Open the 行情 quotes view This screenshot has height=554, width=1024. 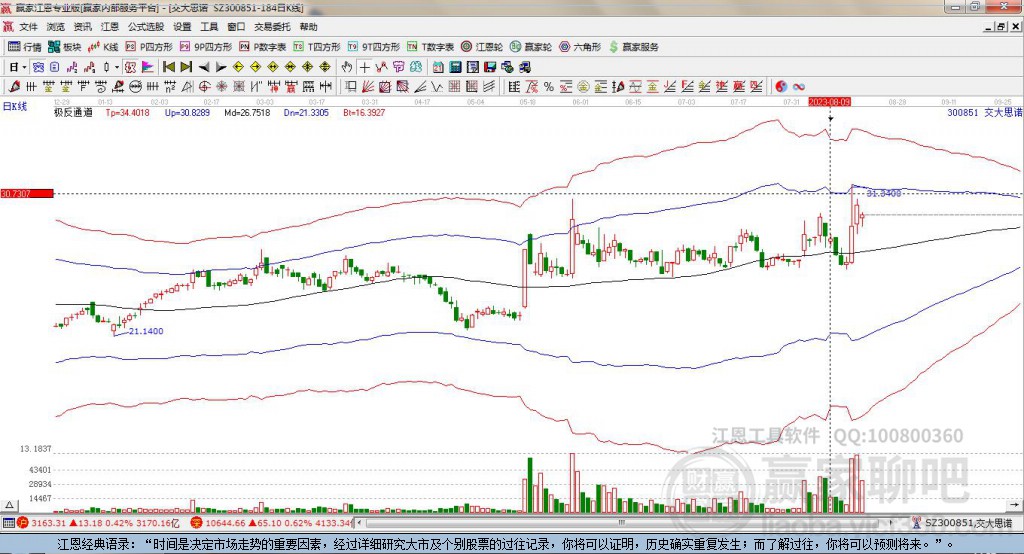coord(25,47)
